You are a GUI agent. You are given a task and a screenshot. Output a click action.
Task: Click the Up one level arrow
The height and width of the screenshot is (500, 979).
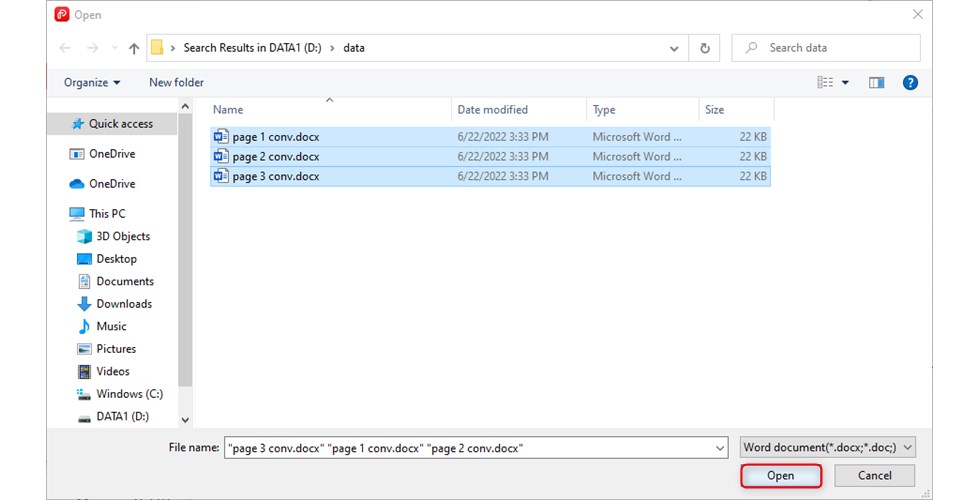[x=134, y=48]
